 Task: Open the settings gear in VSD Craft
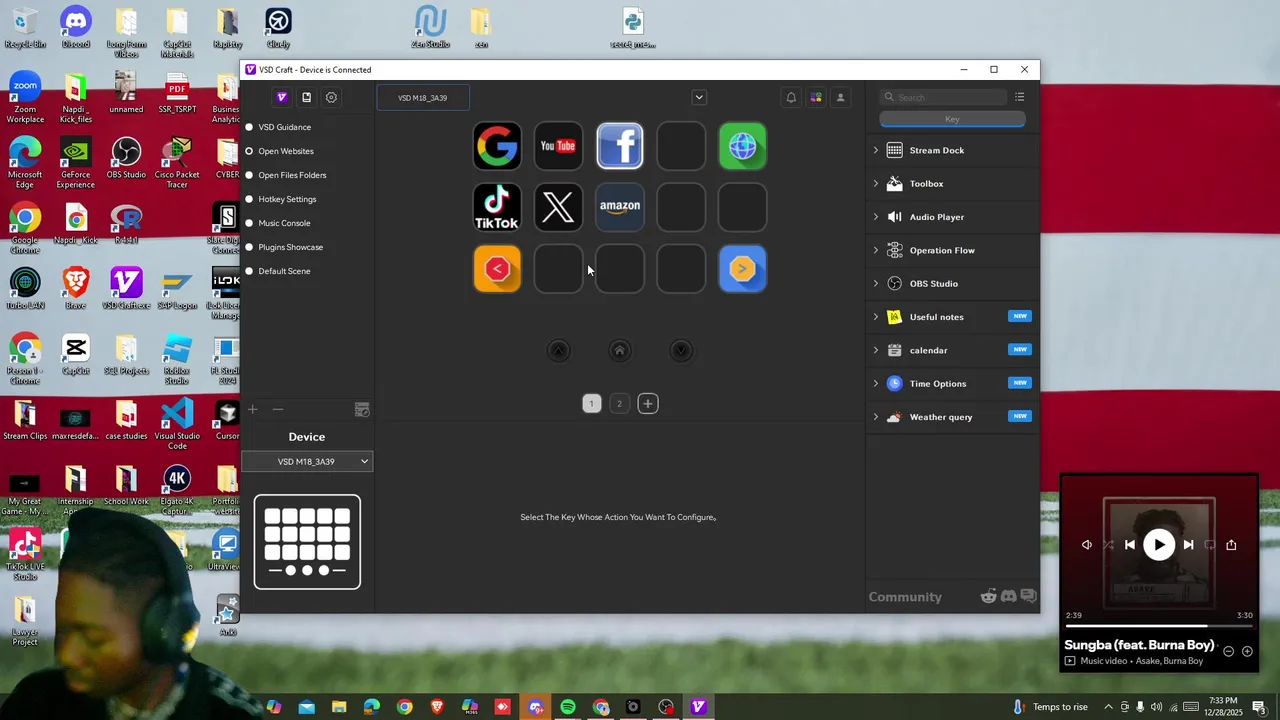point(331,97)
